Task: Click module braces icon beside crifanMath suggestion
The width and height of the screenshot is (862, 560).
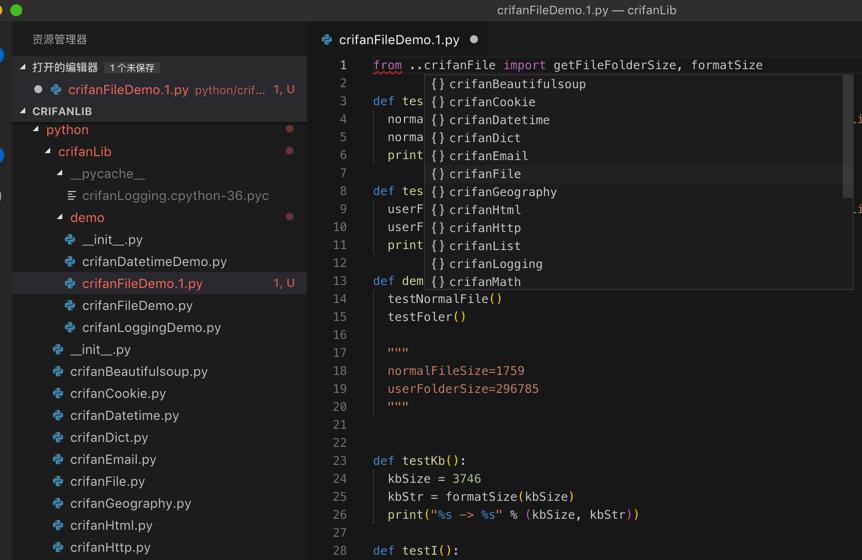Action: click(438, 281)
